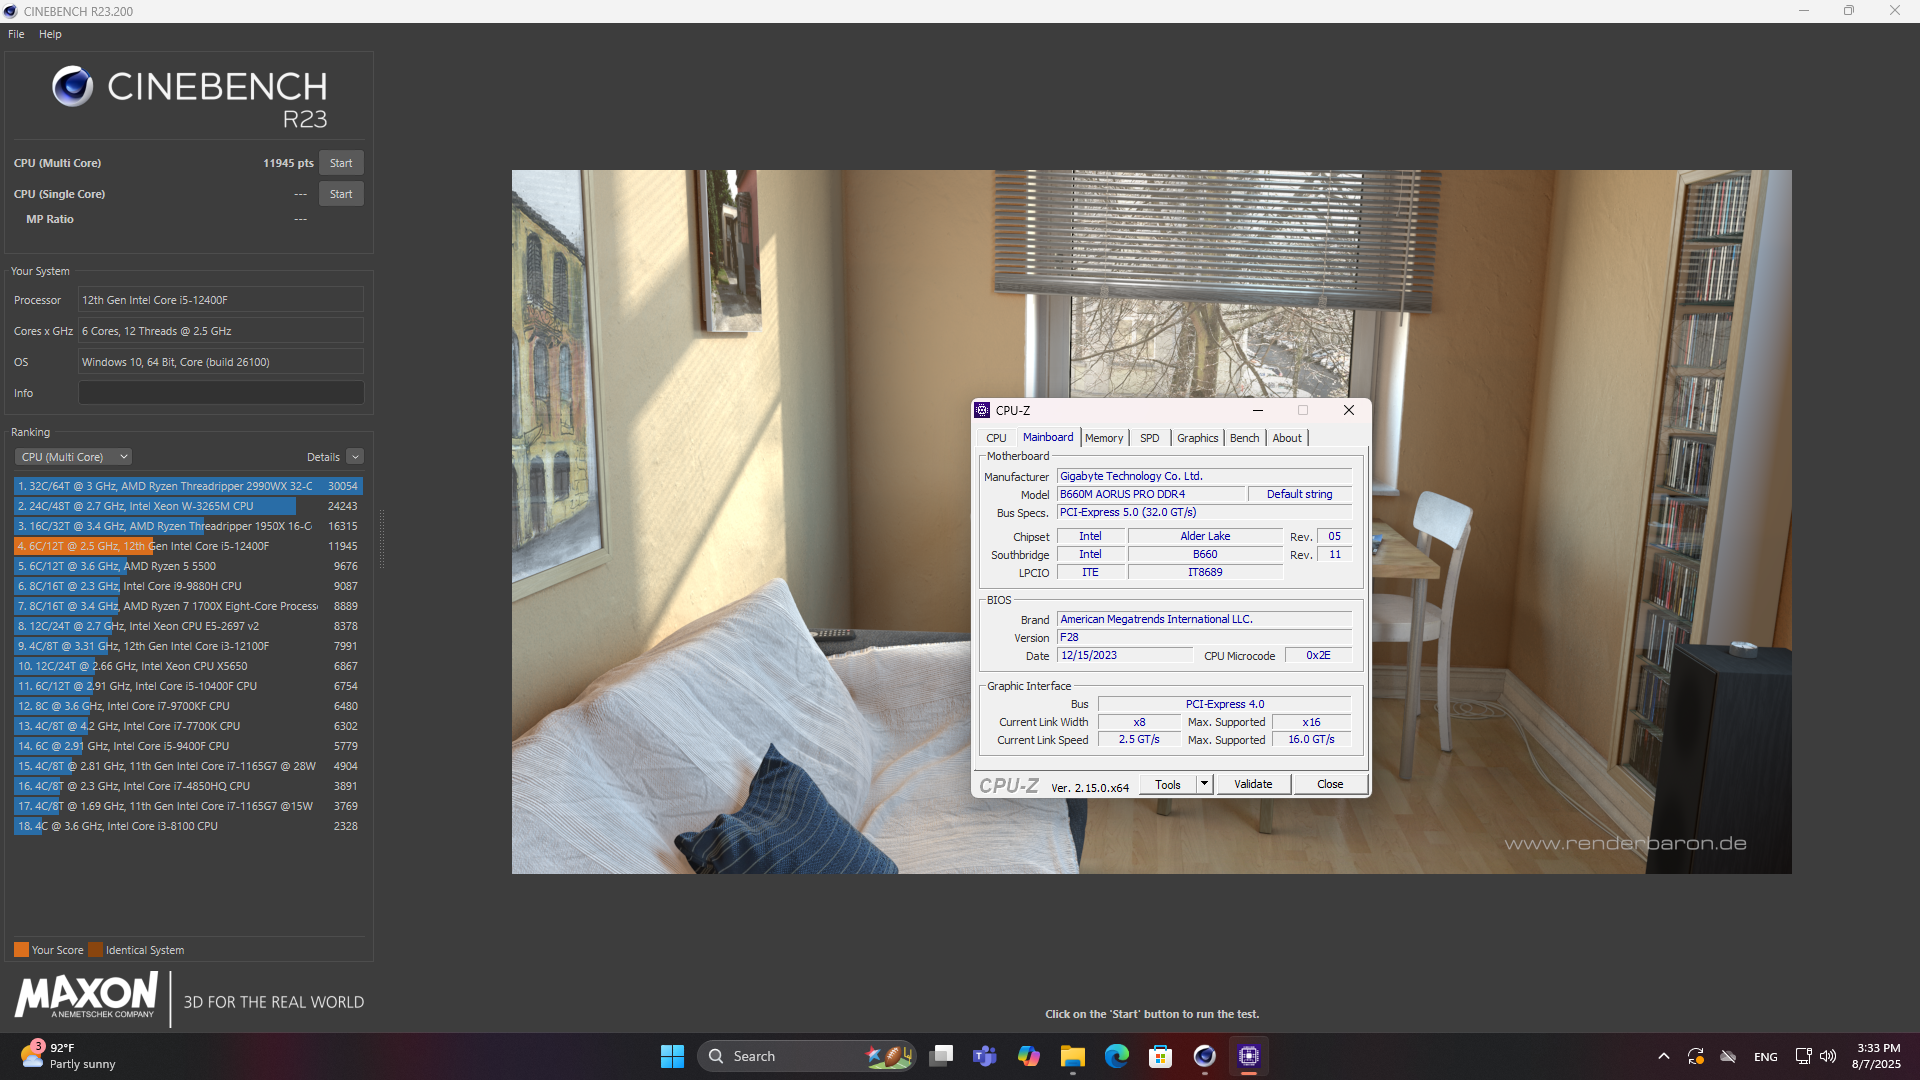Open CPU (Multi Core) ranking dropdown
This screenshot has width=1920, height=1080.
73,457
